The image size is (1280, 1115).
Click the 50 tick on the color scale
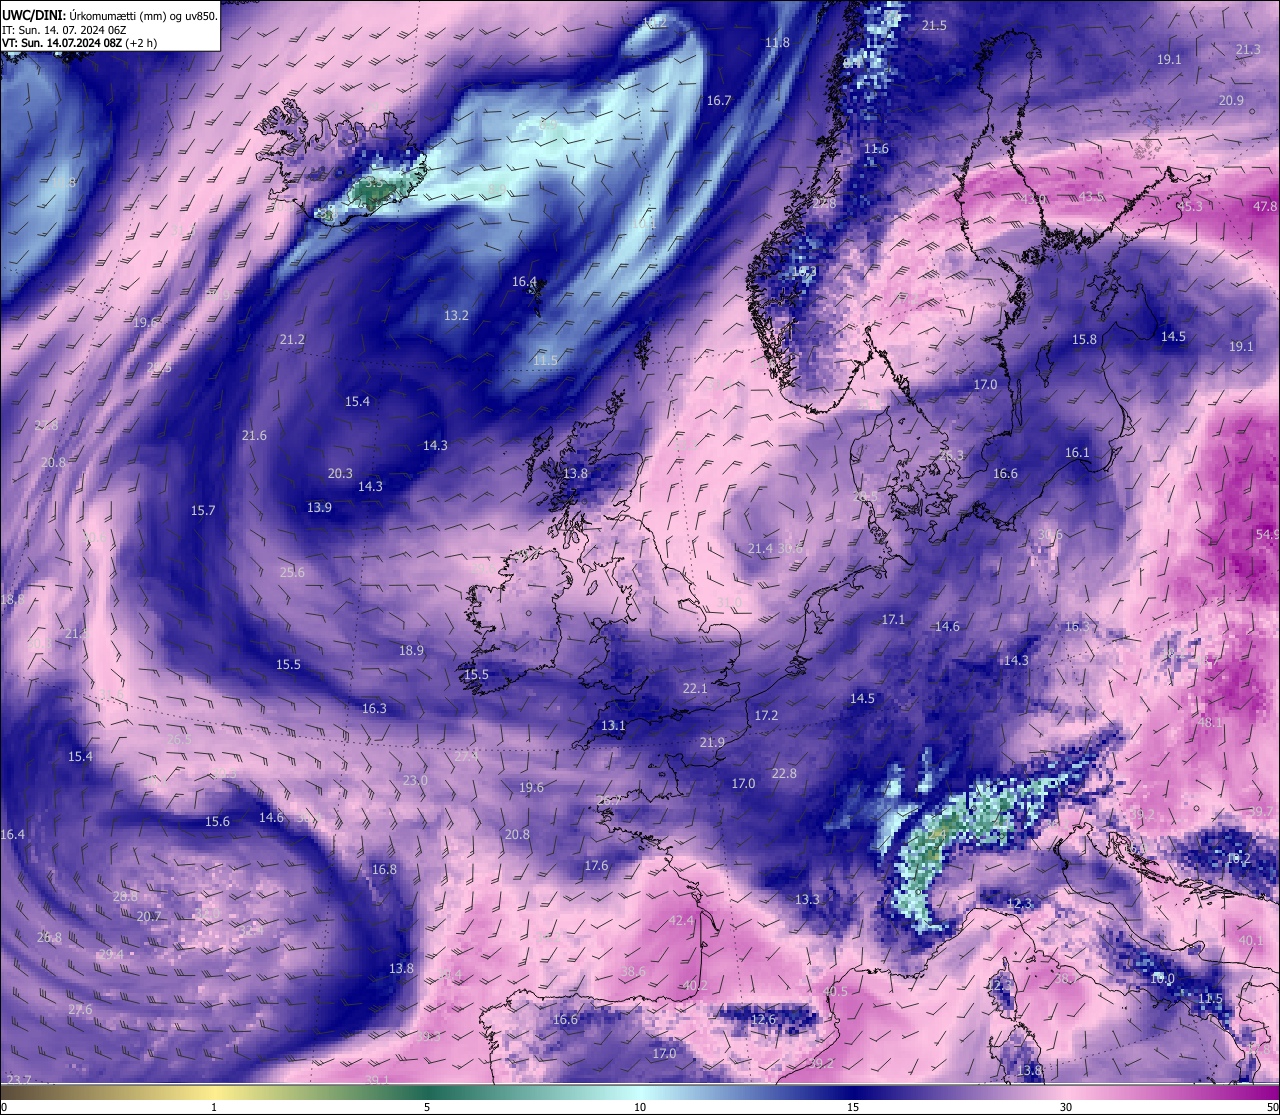pyautogui.click(x=1271, y=1107)
